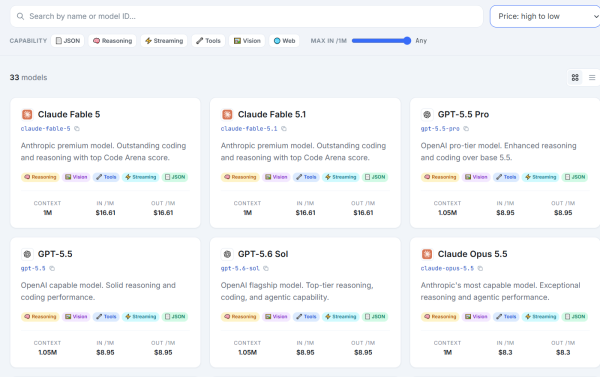This screenshot has height=377, width=600.
Task: Click the Streaming tag on the GPT-5.5 card
Action: (140, 317)
